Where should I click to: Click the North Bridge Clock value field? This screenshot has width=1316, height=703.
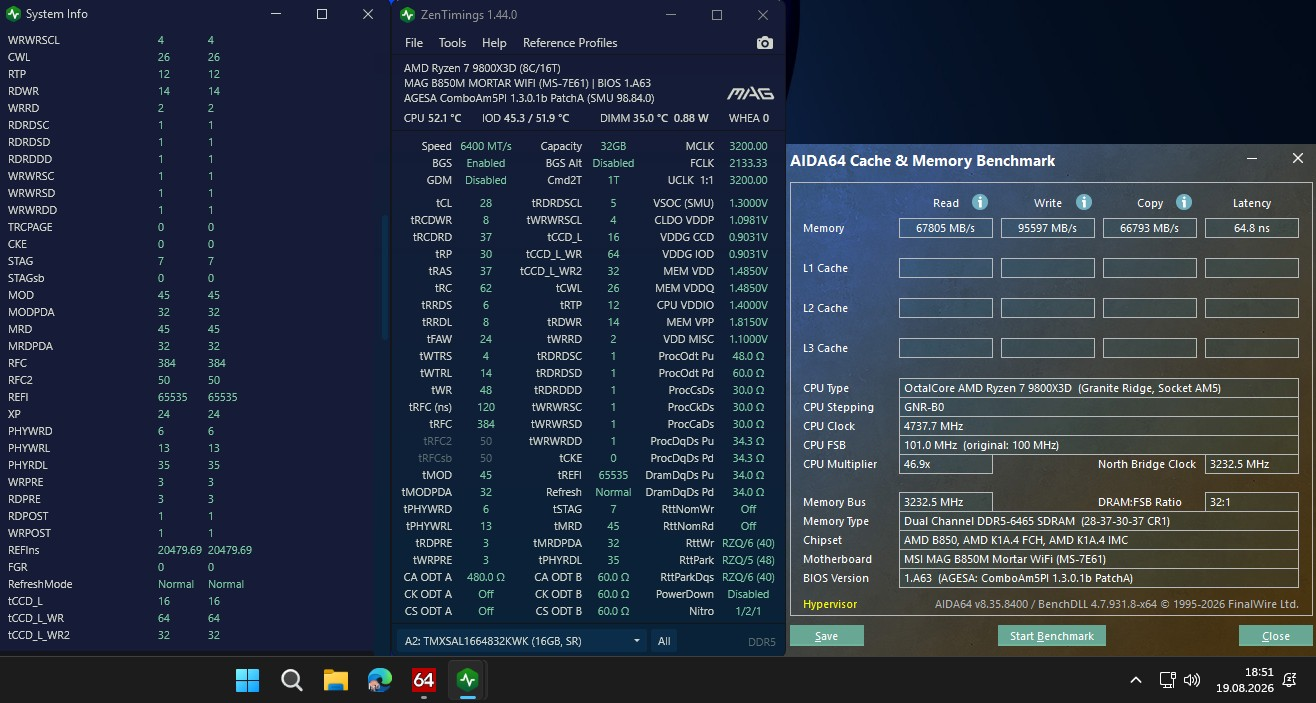coord(1252,464)
